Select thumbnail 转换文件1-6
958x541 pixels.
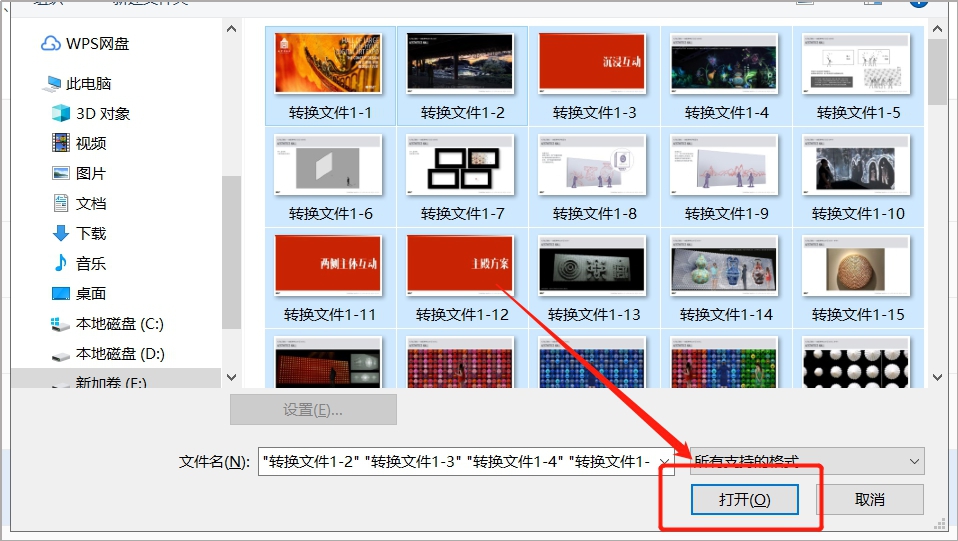[330, 177]
